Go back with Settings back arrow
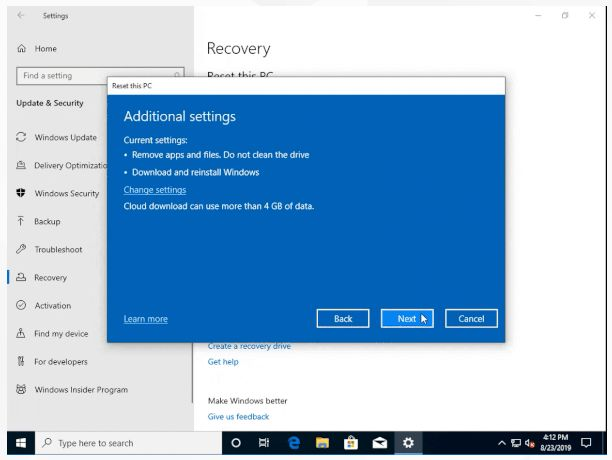 (x=21, y=16)
